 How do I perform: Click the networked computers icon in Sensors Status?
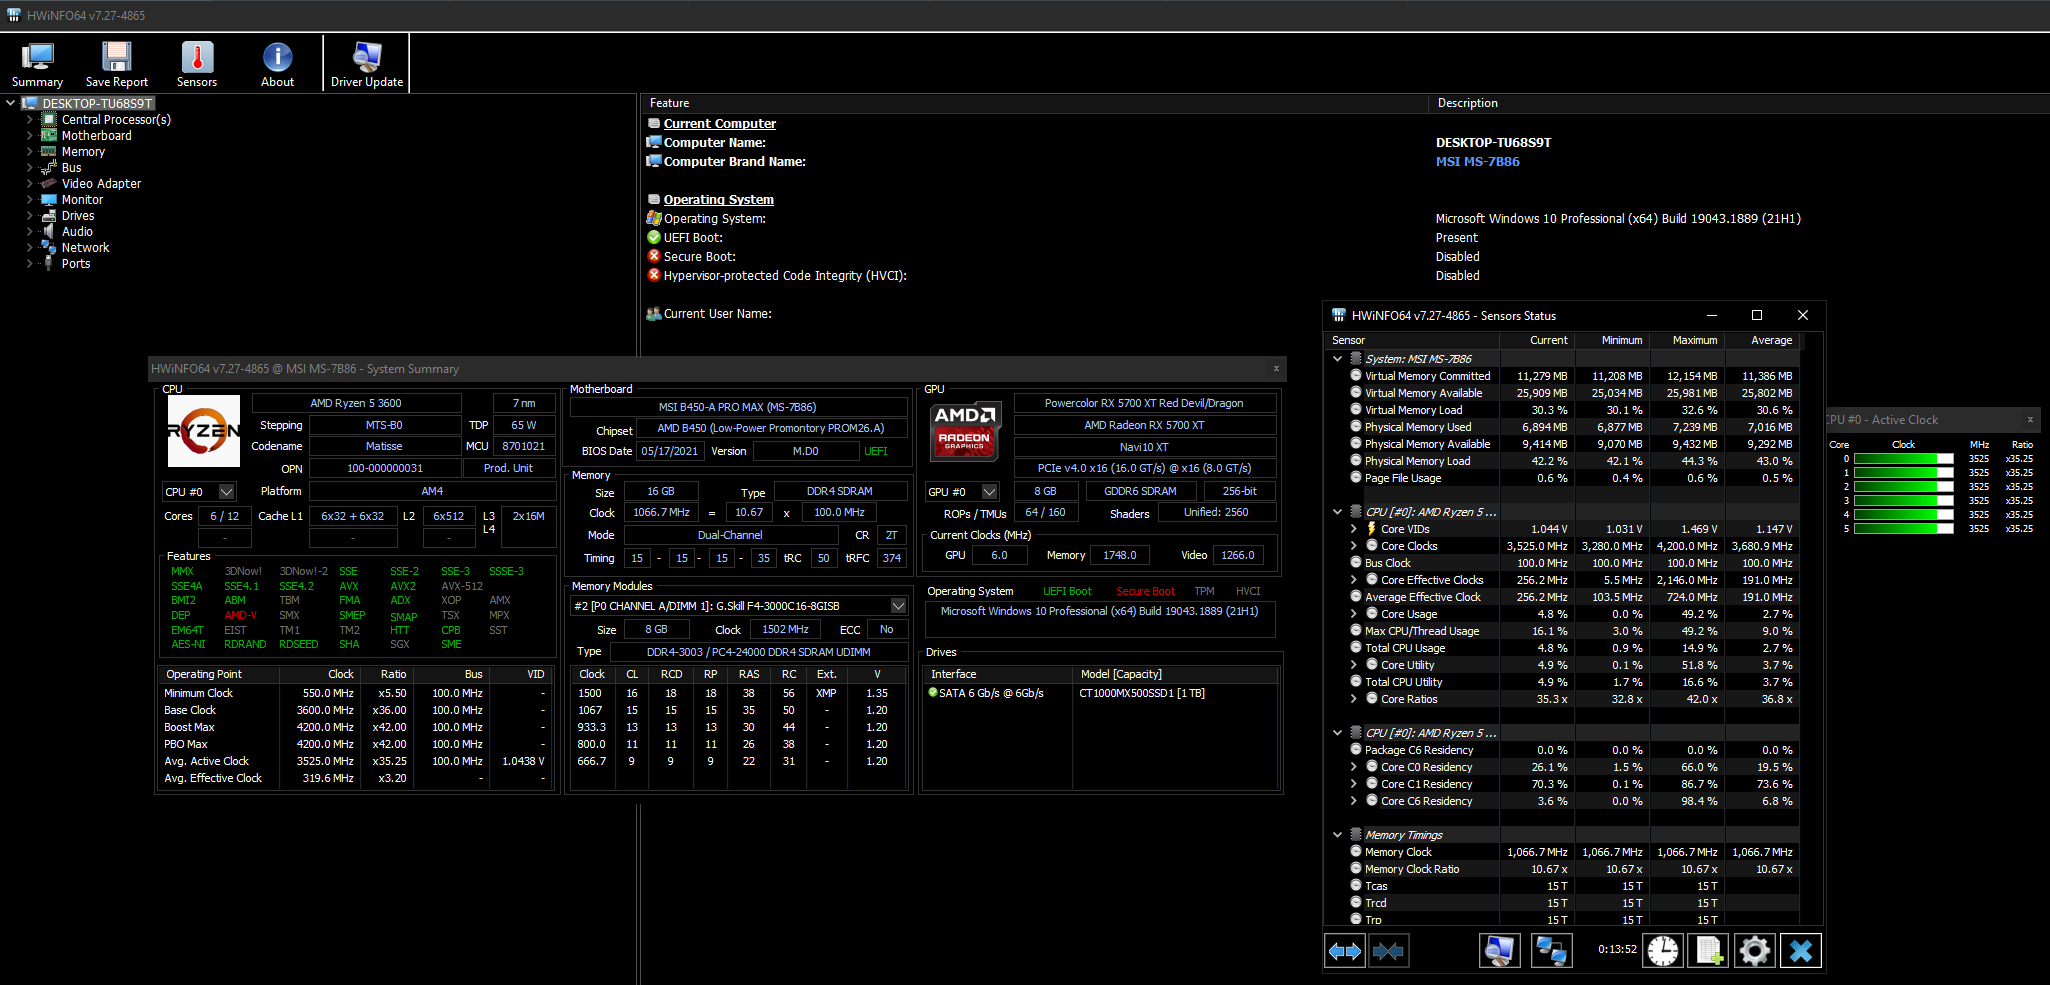[x=1551, y=951]
